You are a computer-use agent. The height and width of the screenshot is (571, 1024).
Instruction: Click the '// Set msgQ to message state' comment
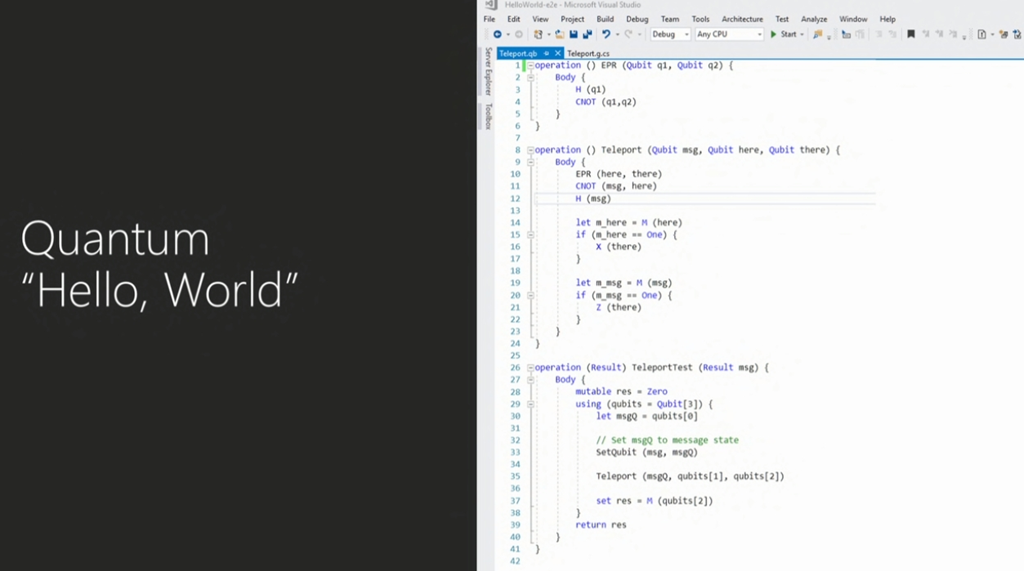click(x=667, y=440)
